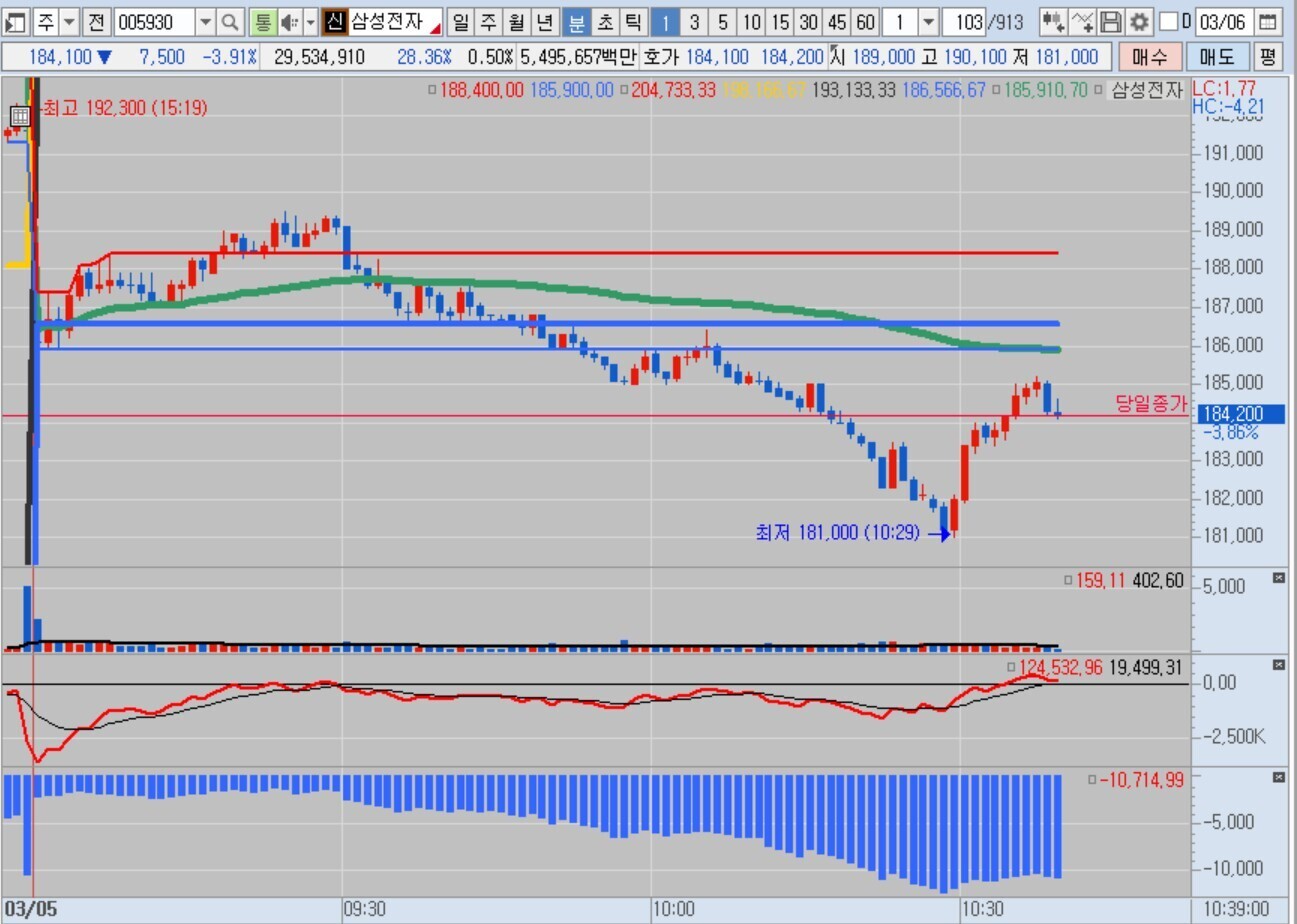Screen dimensions: 1297x924
Task: Switch to the 일 daily chart tab
Action: (461, 22)
